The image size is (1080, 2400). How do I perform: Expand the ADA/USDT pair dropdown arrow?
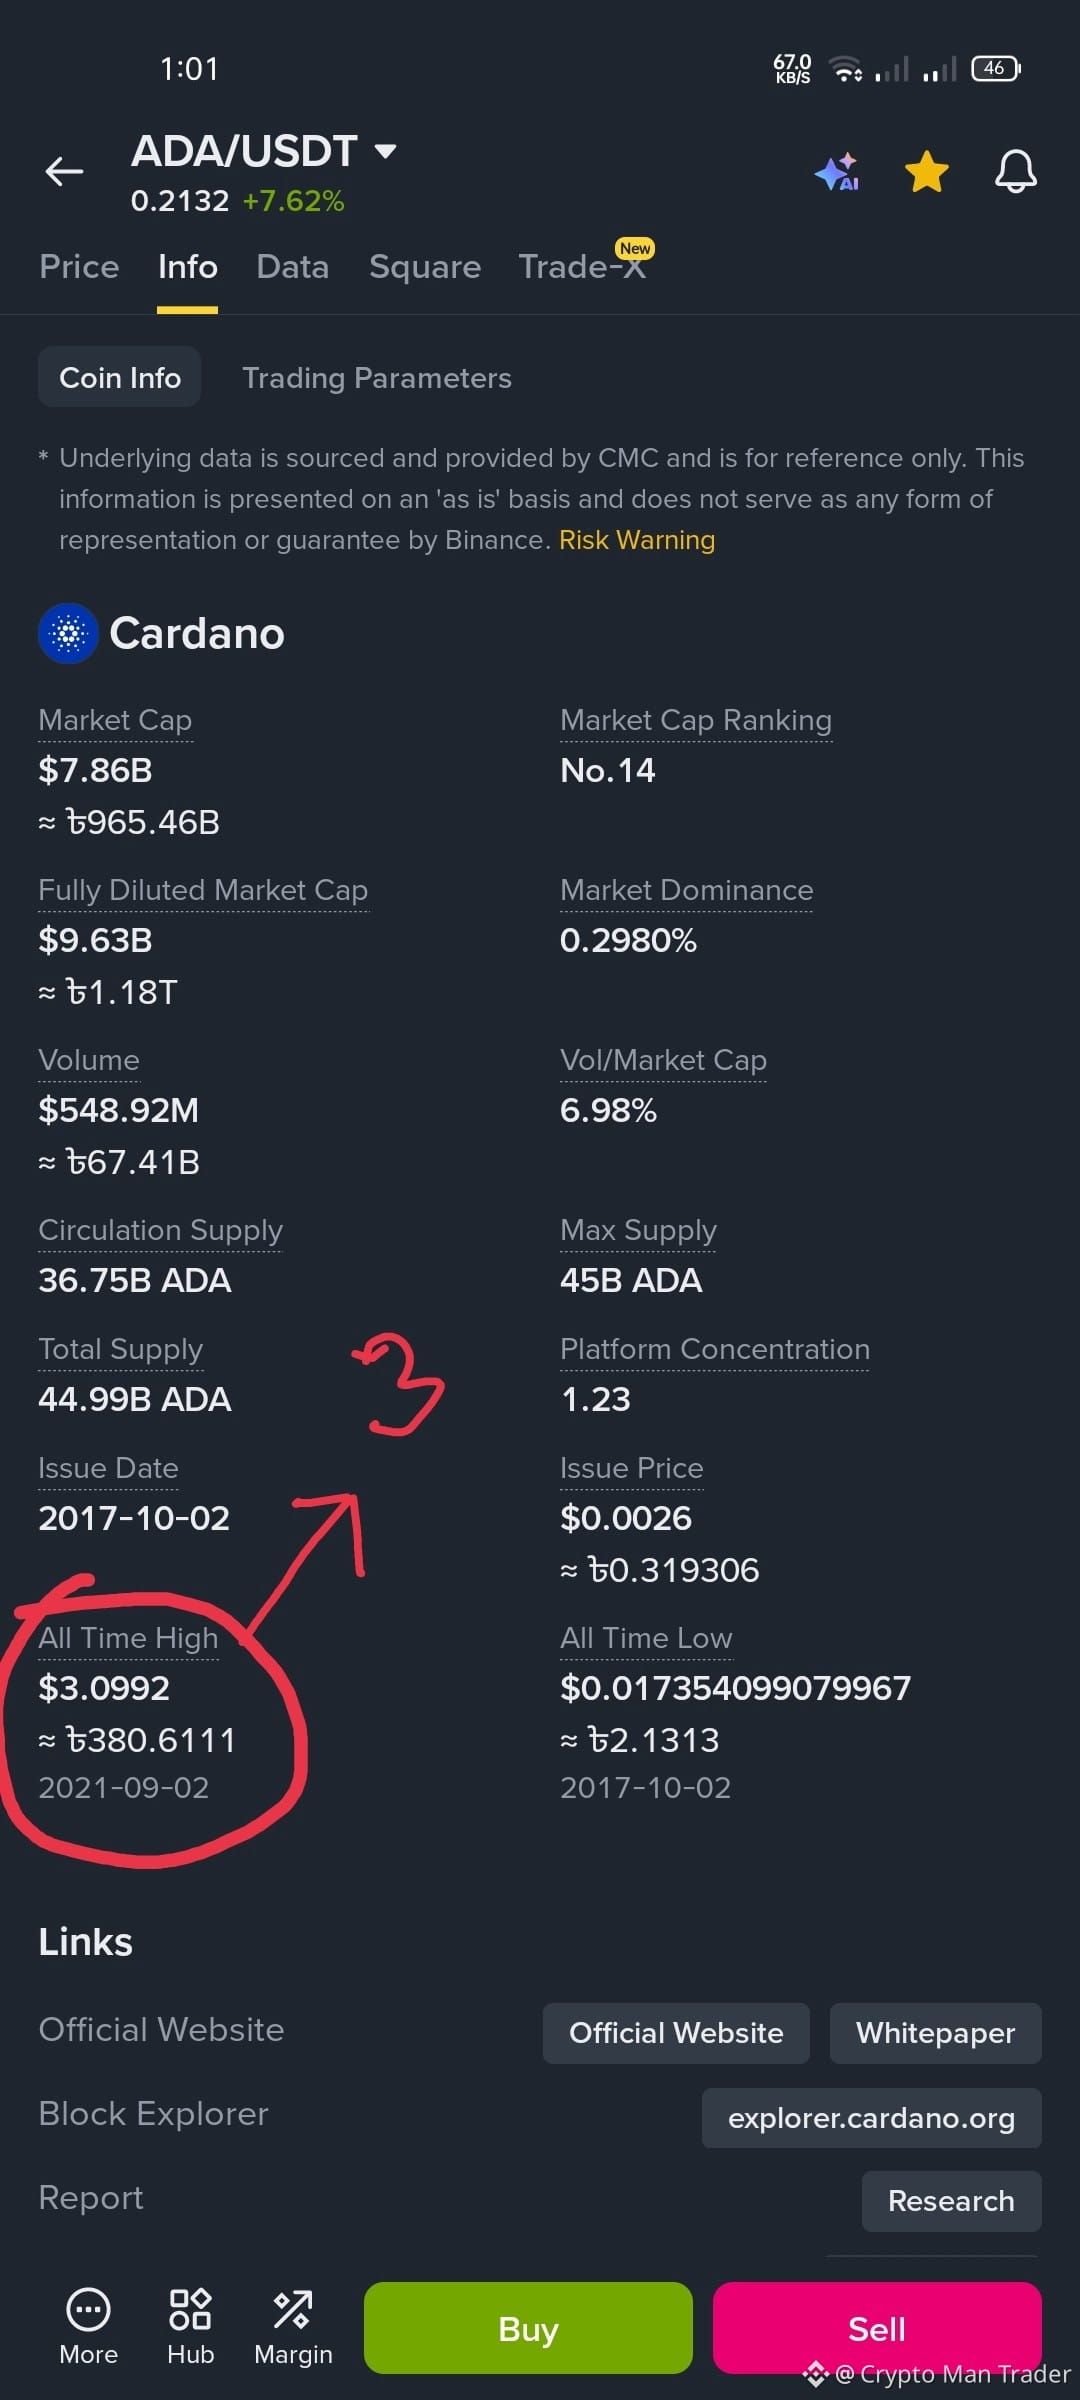385,151
